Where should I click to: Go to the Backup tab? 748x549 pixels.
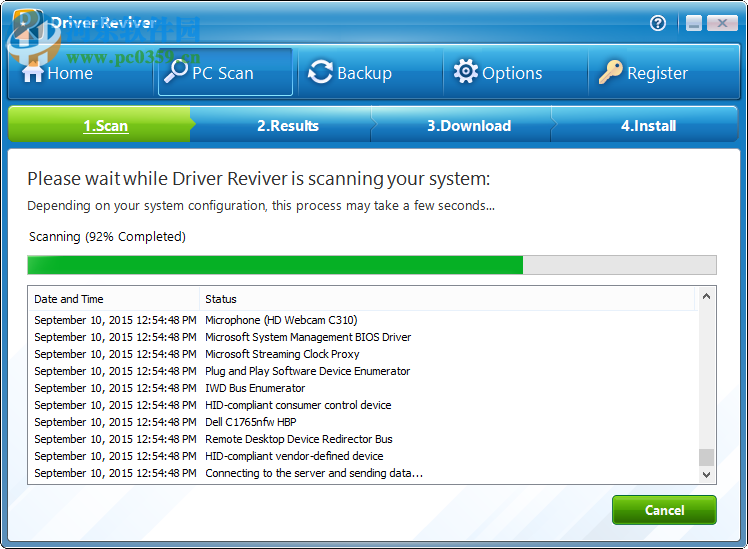pos(370,72)
